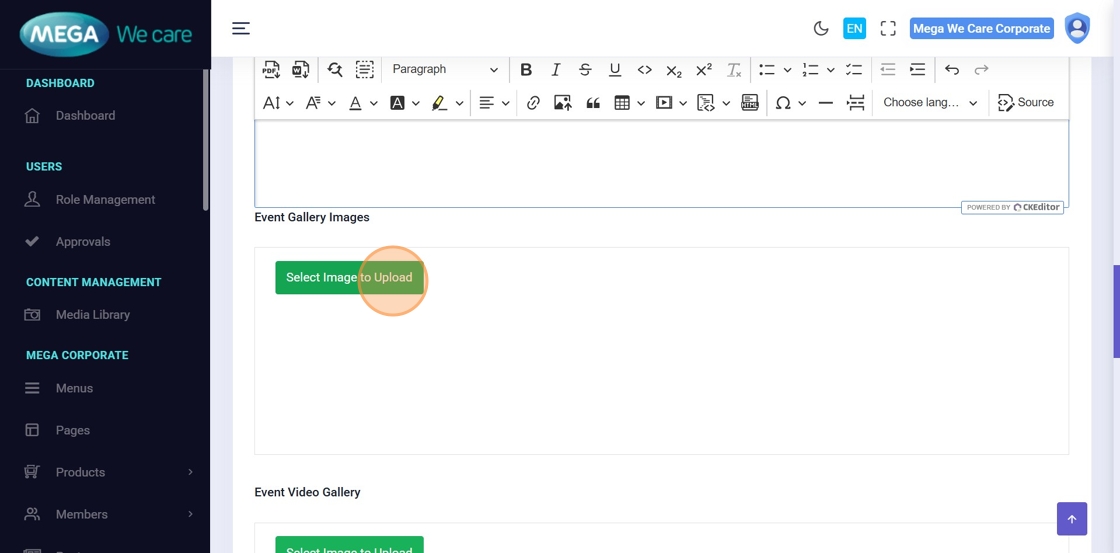Insert a block quote
The width and height of the screenshot is (1120, 553).
[593, 103]
